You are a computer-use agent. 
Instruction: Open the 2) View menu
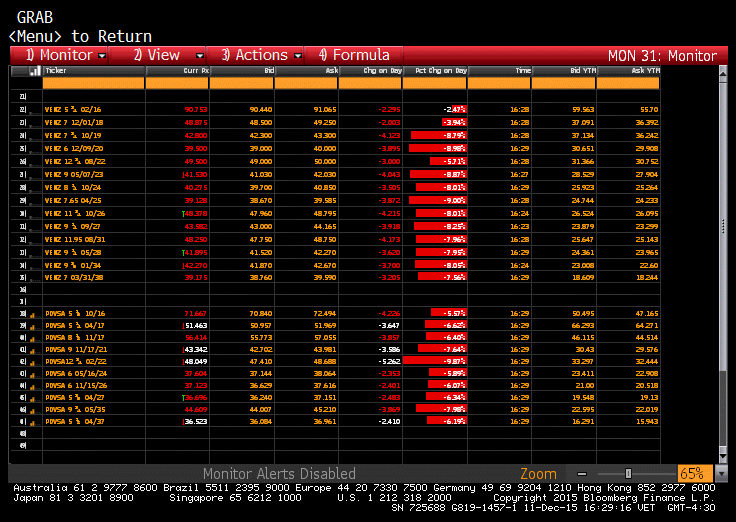(157, 55)
